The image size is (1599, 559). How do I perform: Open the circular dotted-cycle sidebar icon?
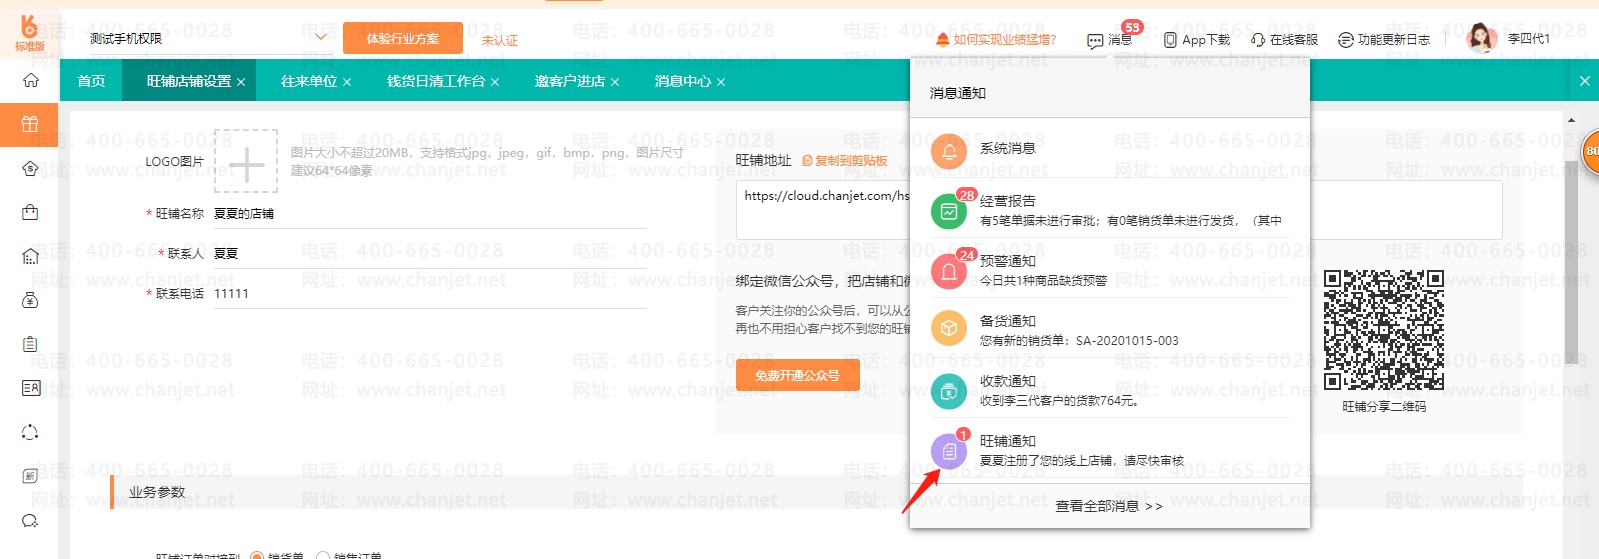tap(30, 432)
